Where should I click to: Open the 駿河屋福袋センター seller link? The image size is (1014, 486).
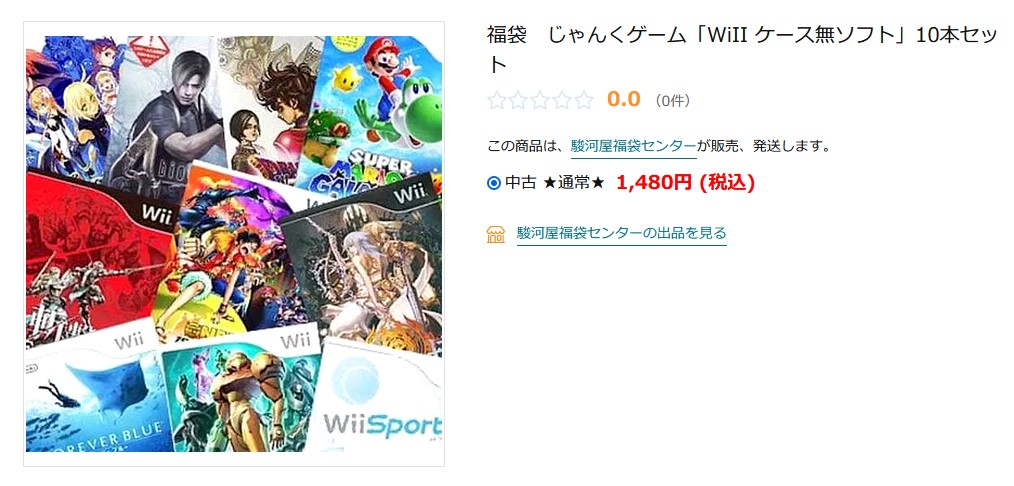coord(634,146)
